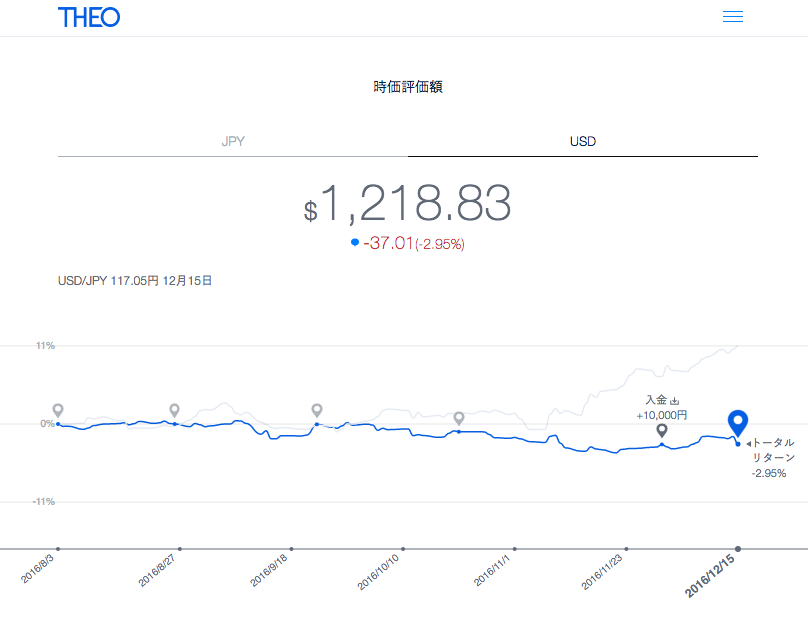808x620 pixels.
Task: Select the 2016/9/18 axis date dot
Action: pyautogui.click(x=292, y=549)
